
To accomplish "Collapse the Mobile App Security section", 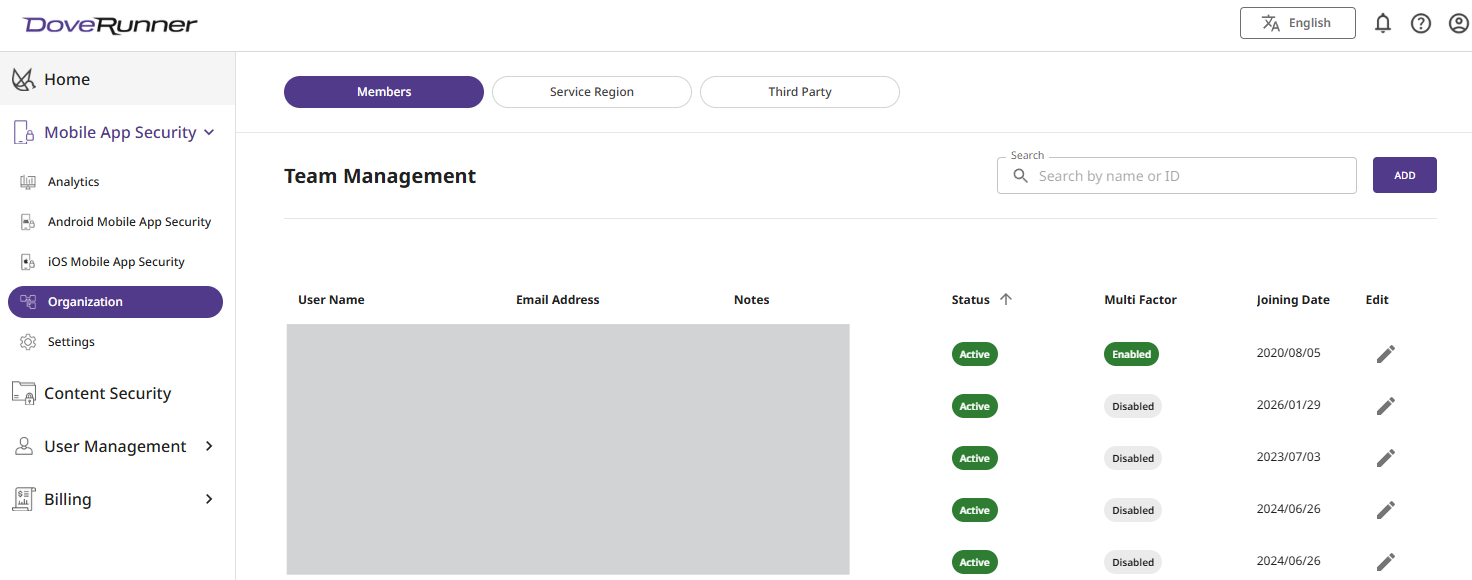I will tap(209, 132).
